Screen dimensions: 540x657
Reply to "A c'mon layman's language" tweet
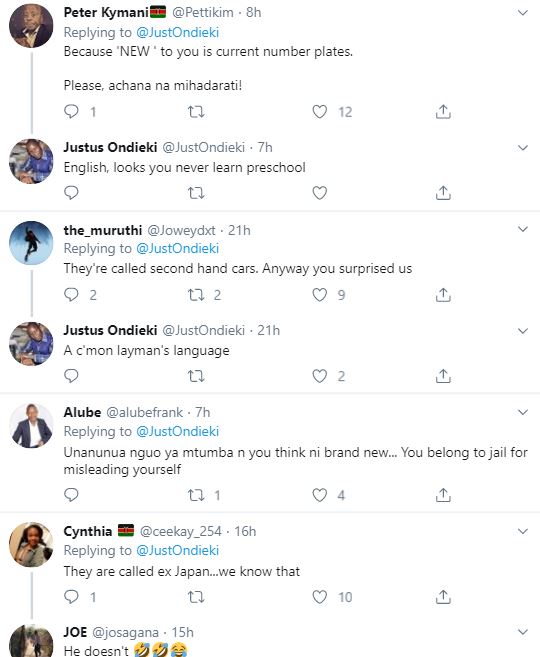(x=71, y=376)
